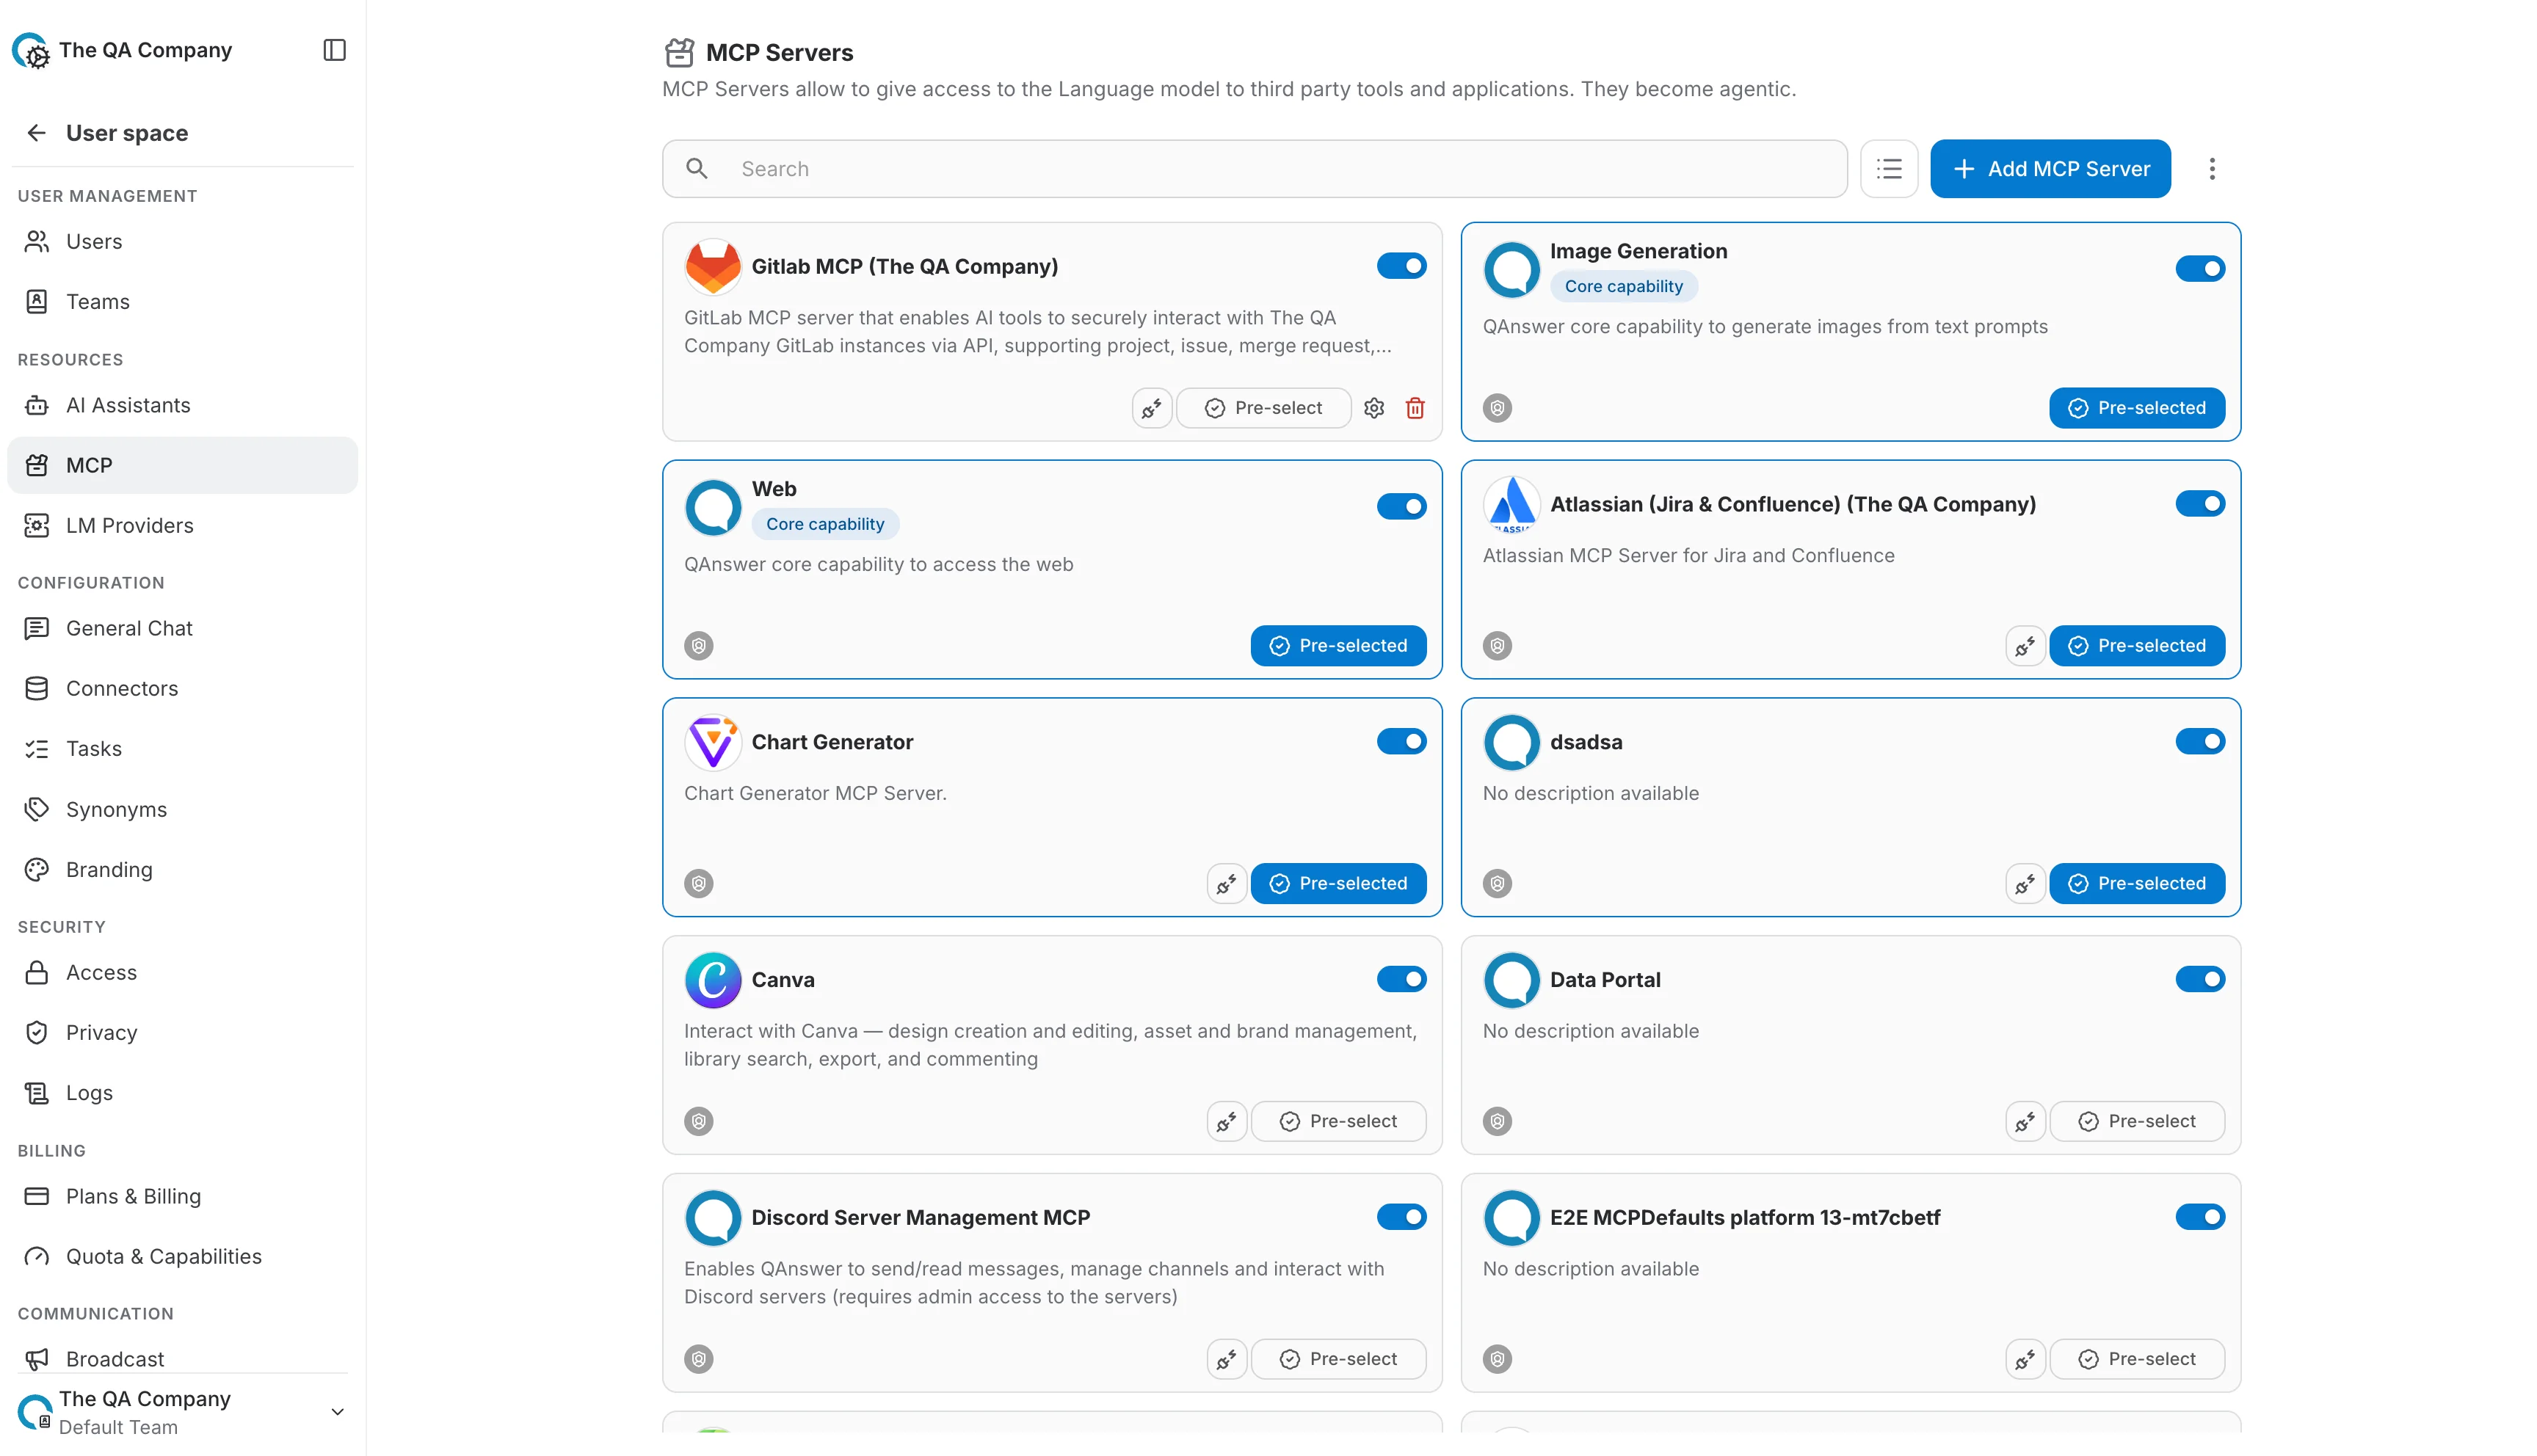Click the Core capability tag on Web
The image size is (2537, 1456).
tap(825, 524)
